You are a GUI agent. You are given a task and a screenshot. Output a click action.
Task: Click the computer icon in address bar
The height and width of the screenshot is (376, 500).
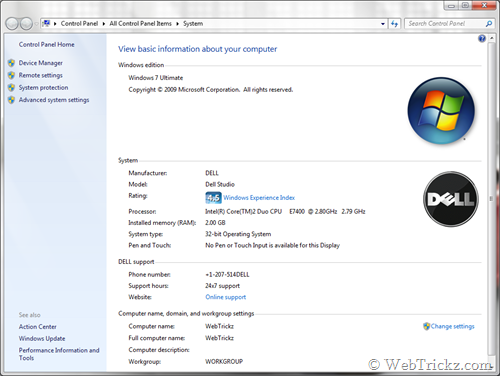tap(46, 24)
